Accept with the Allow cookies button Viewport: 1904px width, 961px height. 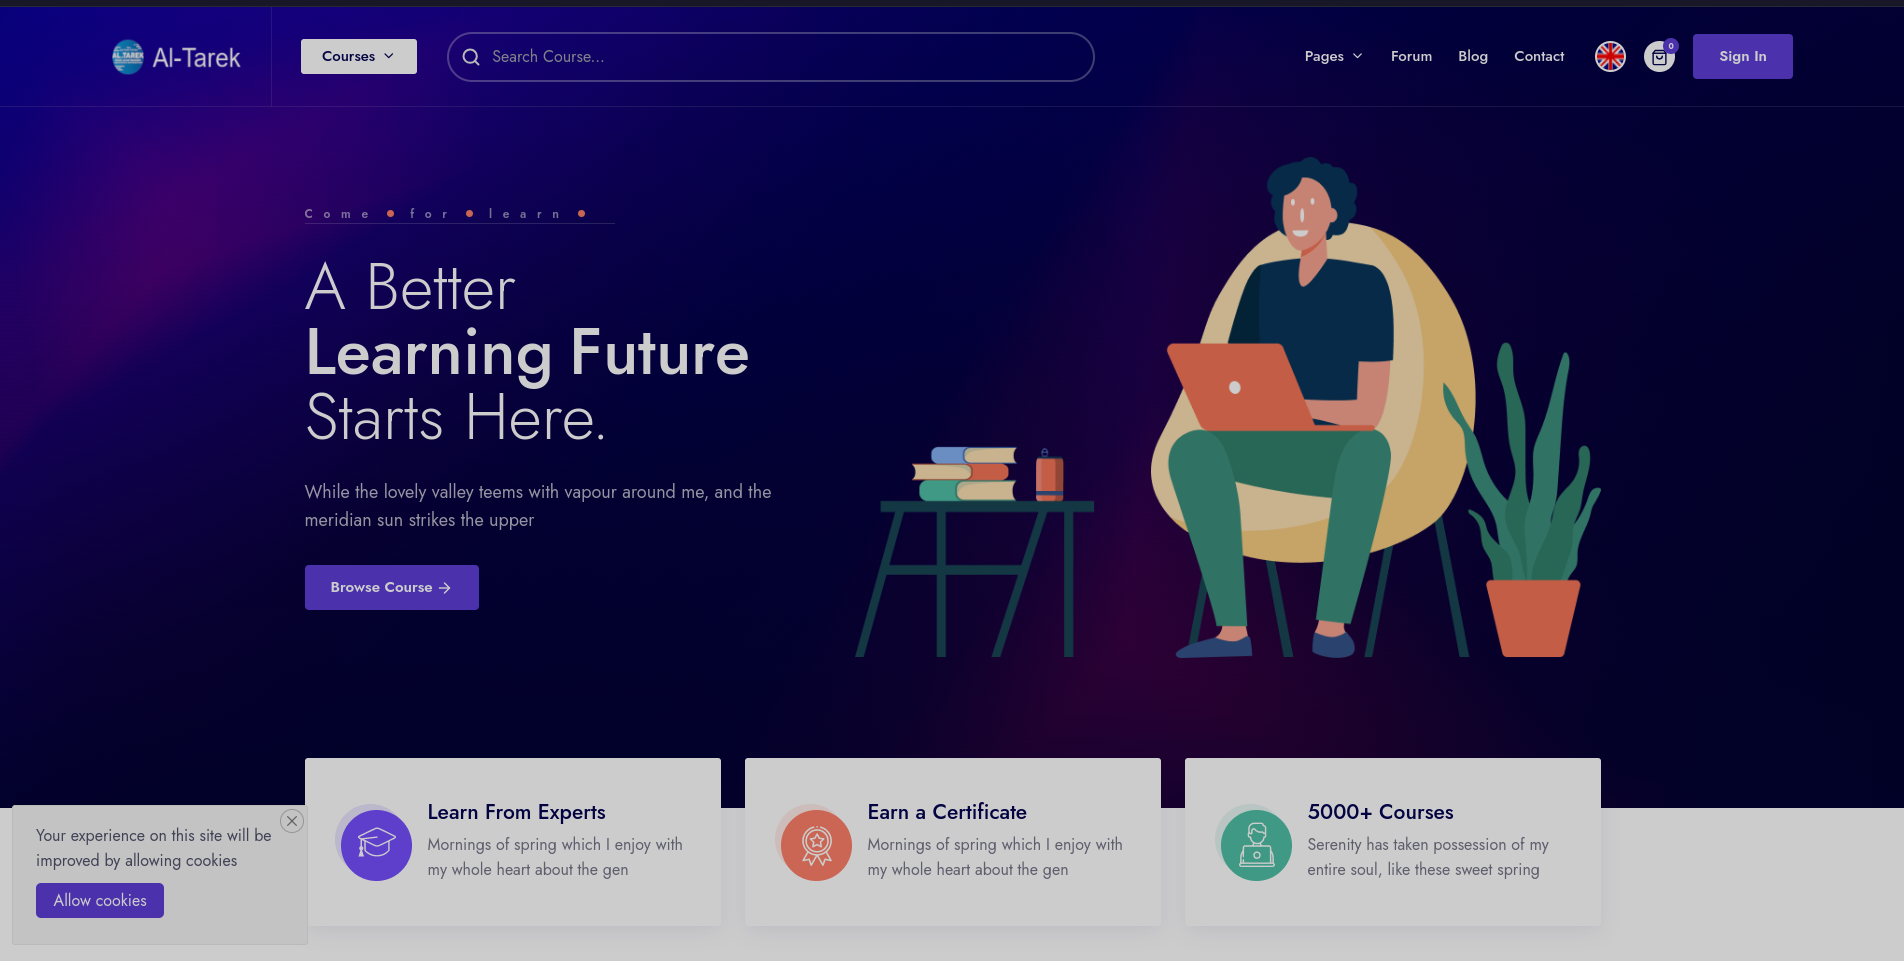[100, 900]
